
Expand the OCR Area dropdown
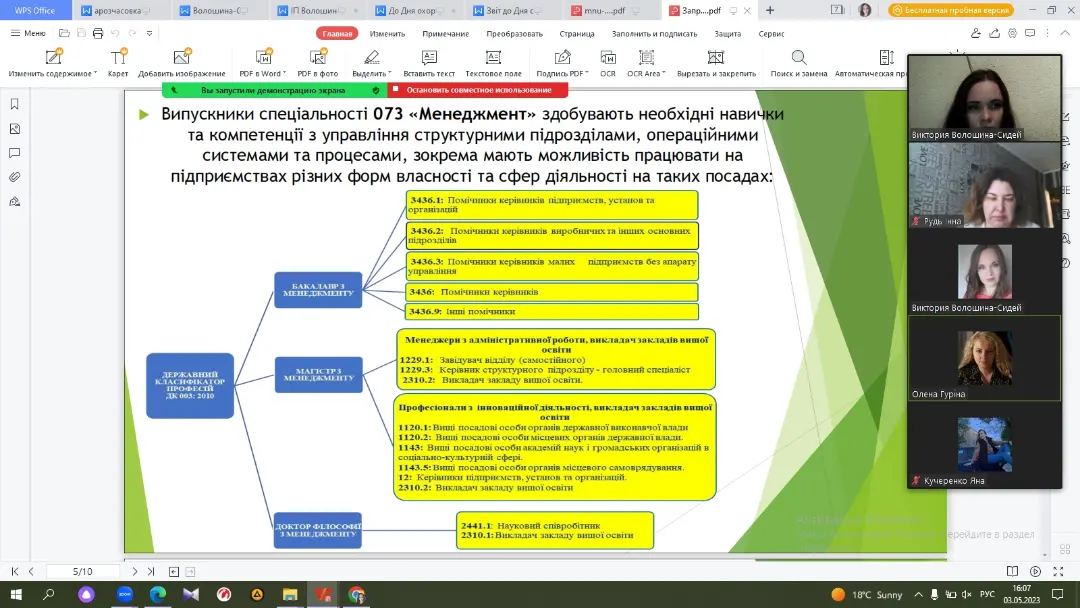pyautogui.click(x=664, y=74)
